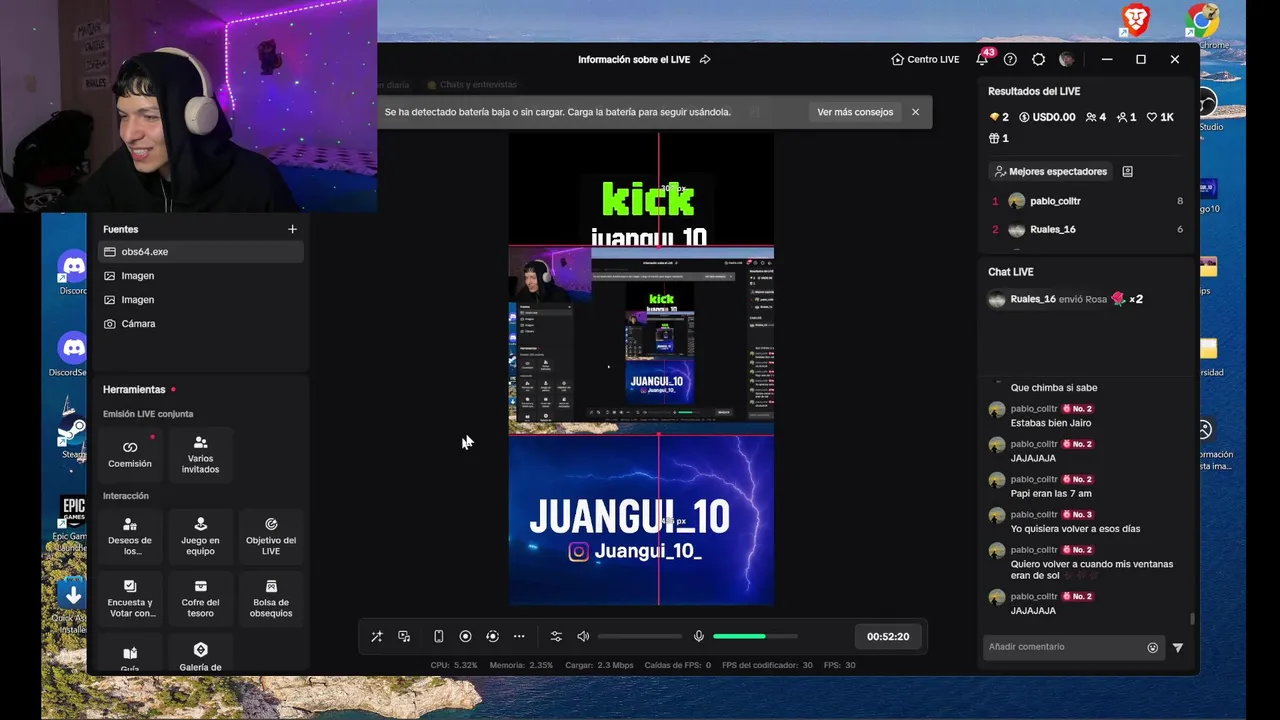
Task: Open the help question mark icon
Action: (1010, 59)
